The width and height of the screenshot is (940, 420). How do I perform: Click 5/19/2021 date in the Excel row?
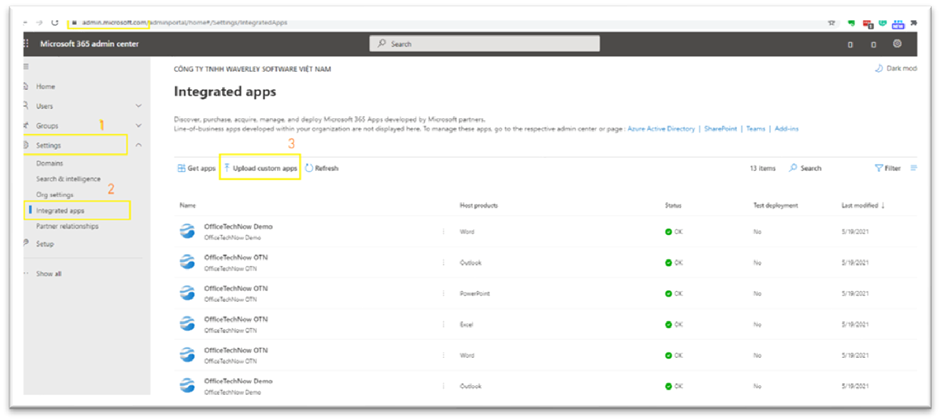point(855,324)
